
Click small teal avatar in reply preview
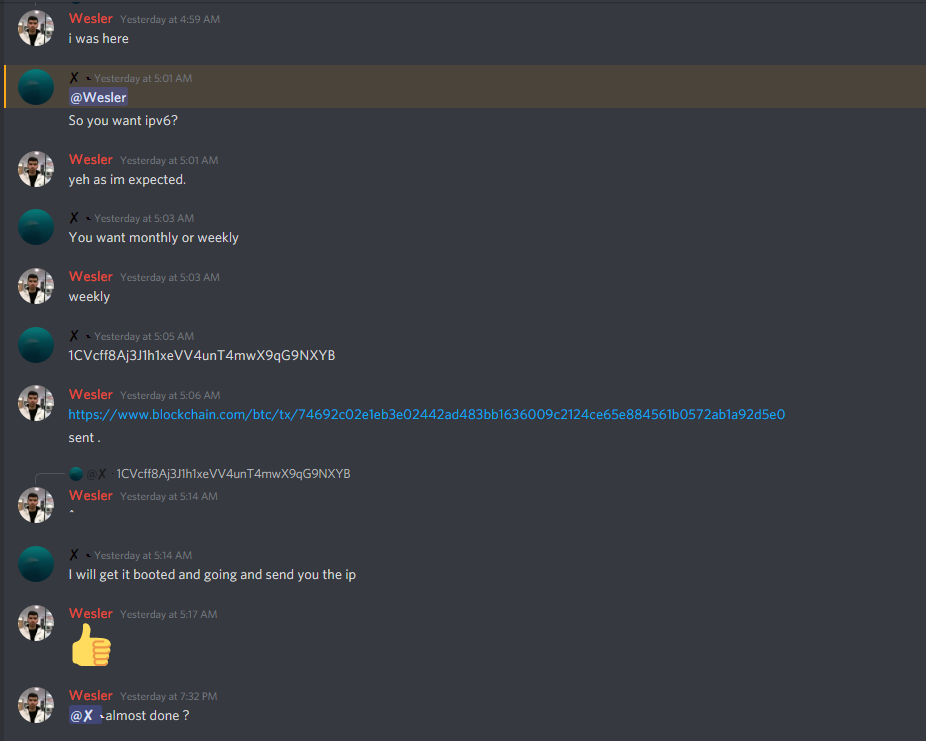76,474
